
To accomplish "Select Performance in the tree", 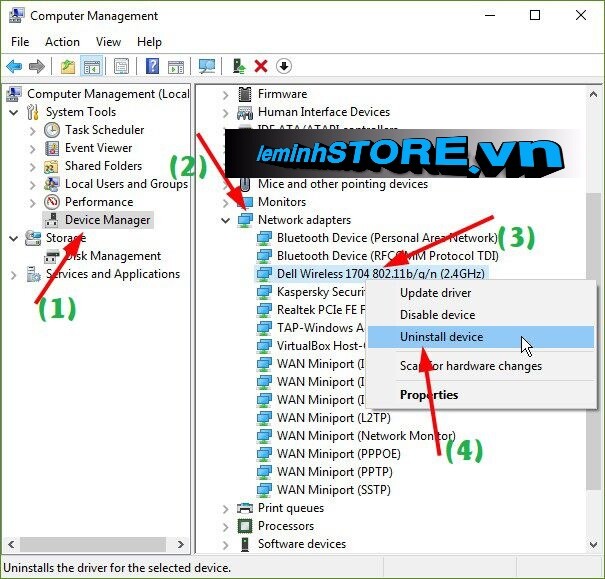I will click(x=99, y=202).
